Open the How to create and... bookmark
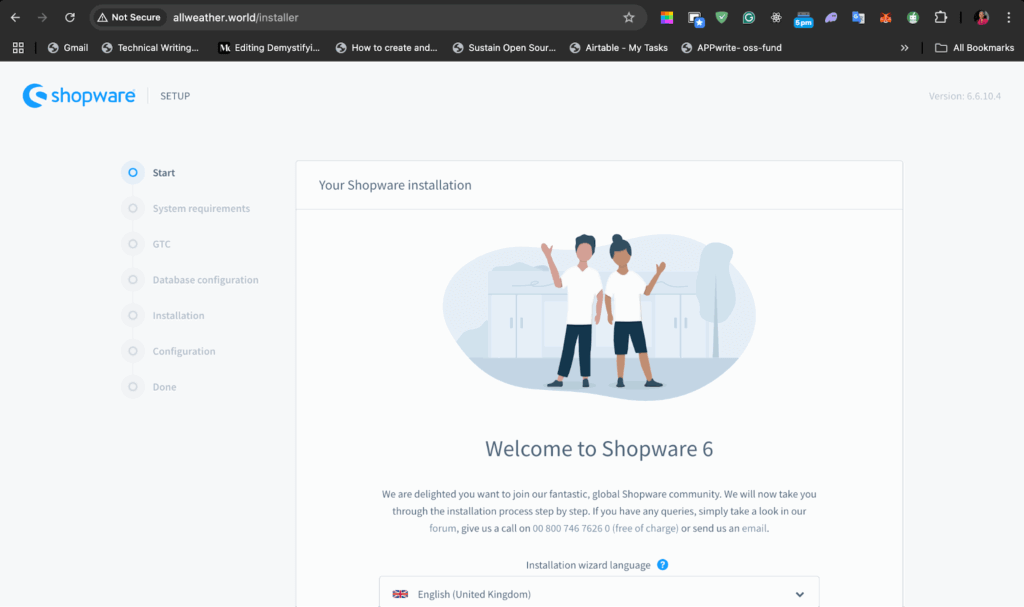 point(387,48)
